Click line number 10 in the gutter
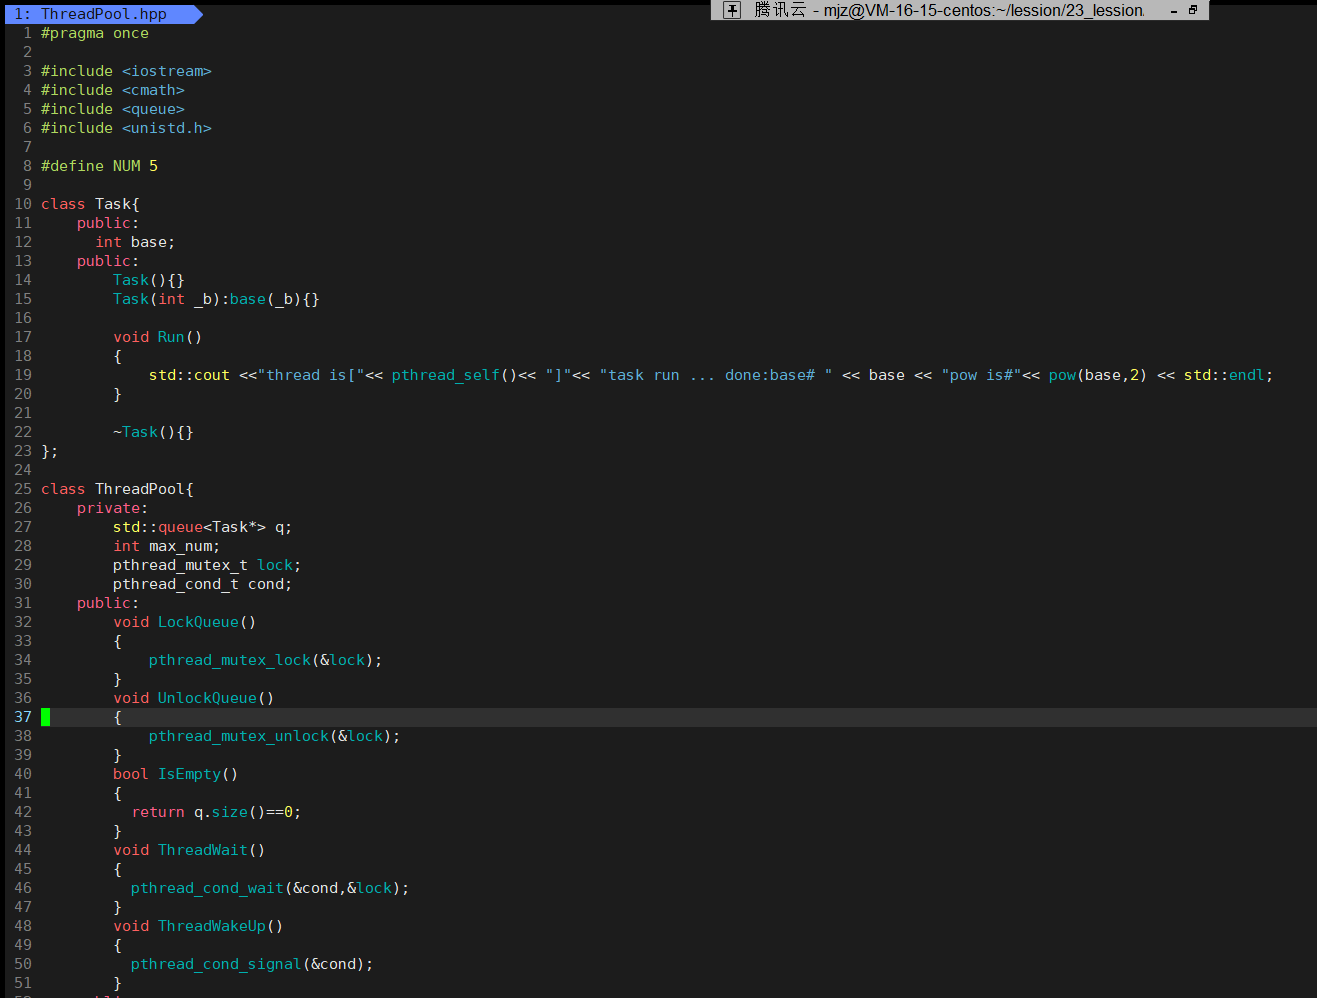 [x=23, y=204]
